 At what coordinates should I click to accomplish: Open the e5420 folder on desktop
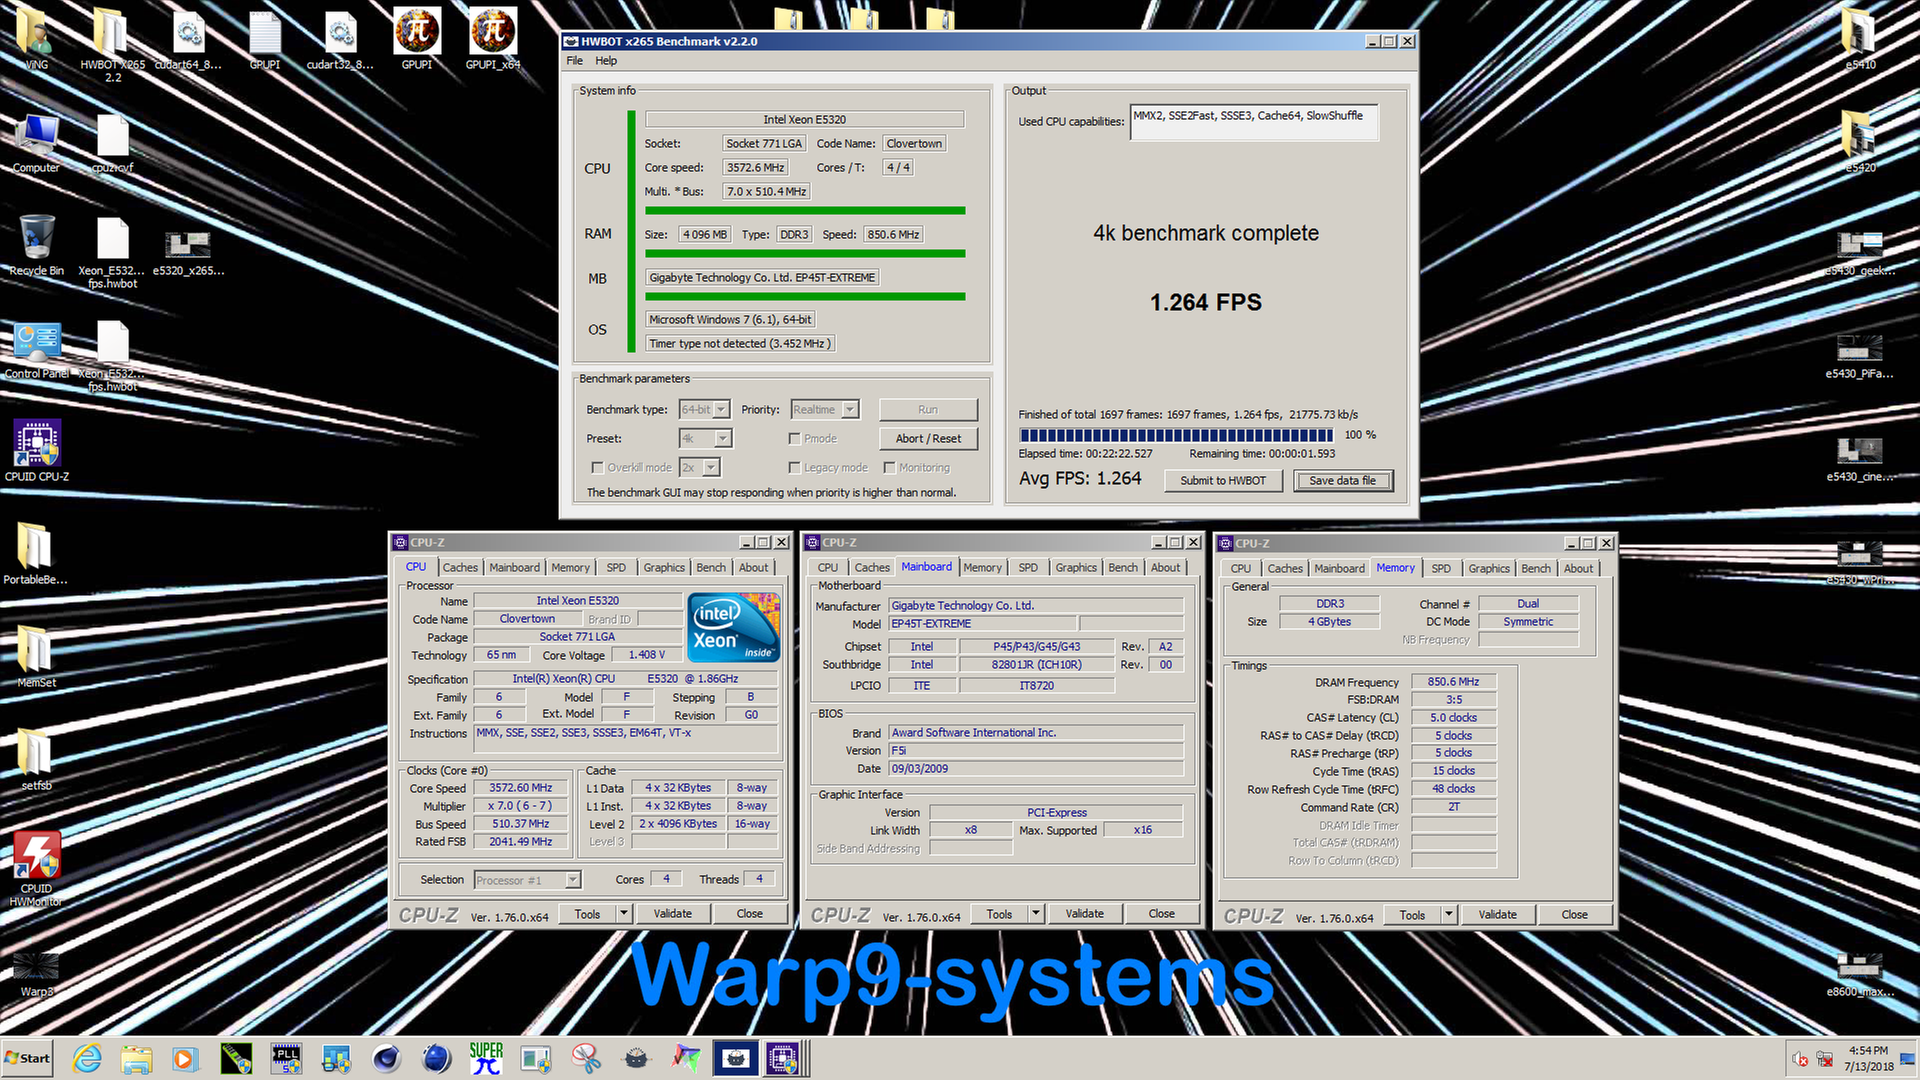click(1860, 142)
